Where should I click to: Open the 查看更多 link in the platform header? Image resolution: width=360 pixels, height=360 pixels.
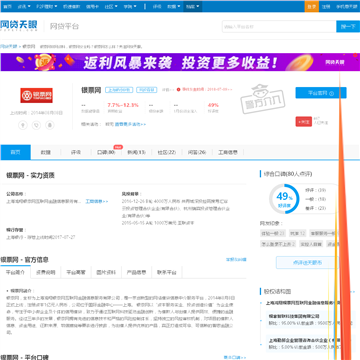(130, 124)
